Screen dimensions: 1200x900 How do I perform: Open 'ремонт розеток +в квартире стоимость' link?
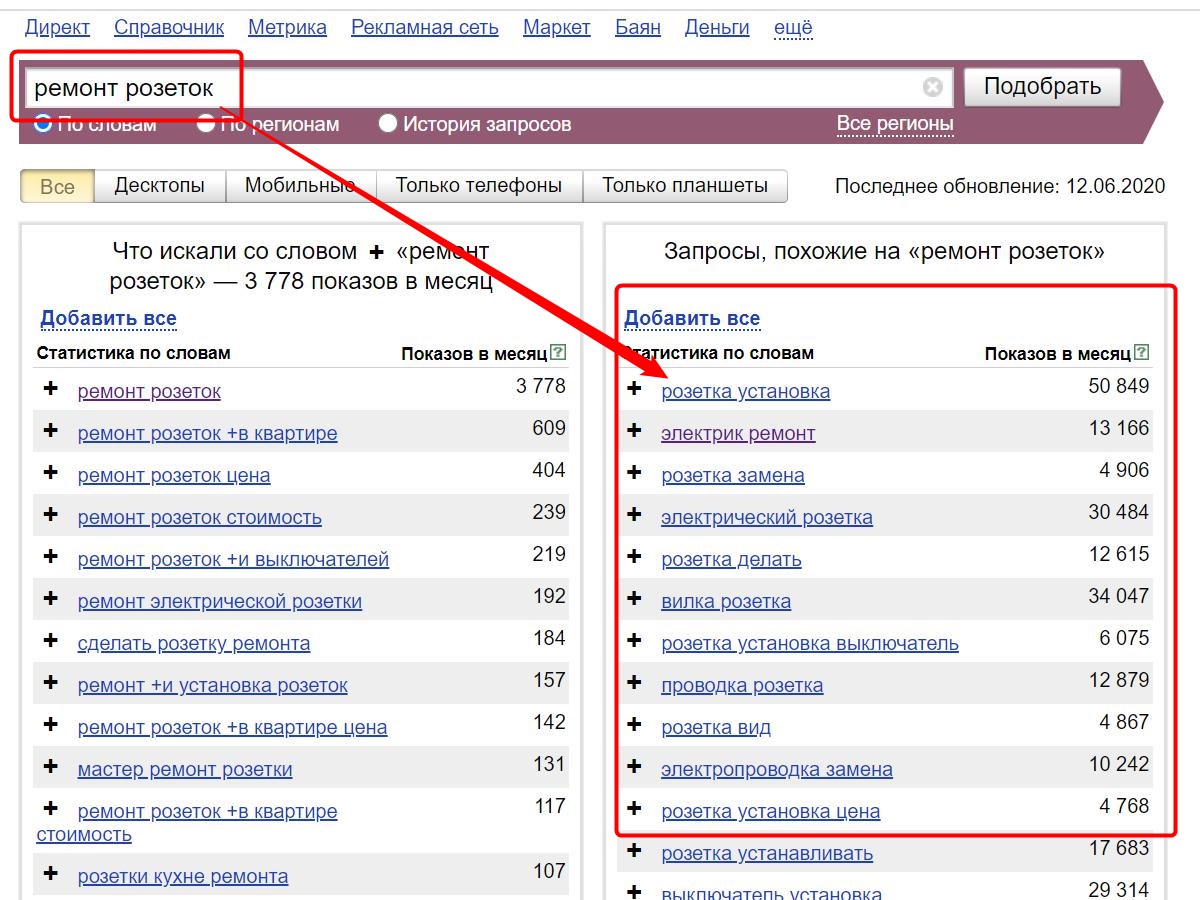pos(187,822)
